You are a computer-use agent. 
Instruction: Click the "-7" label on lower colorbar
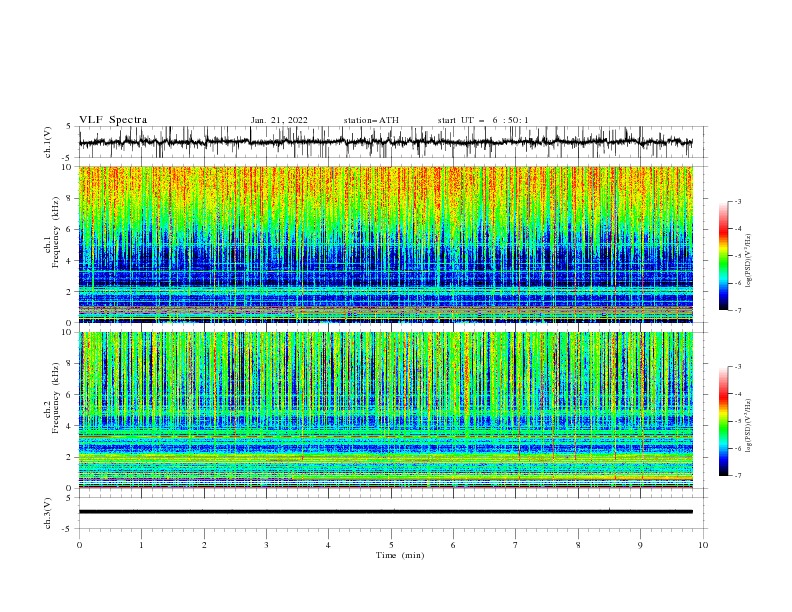pos(738,476)
